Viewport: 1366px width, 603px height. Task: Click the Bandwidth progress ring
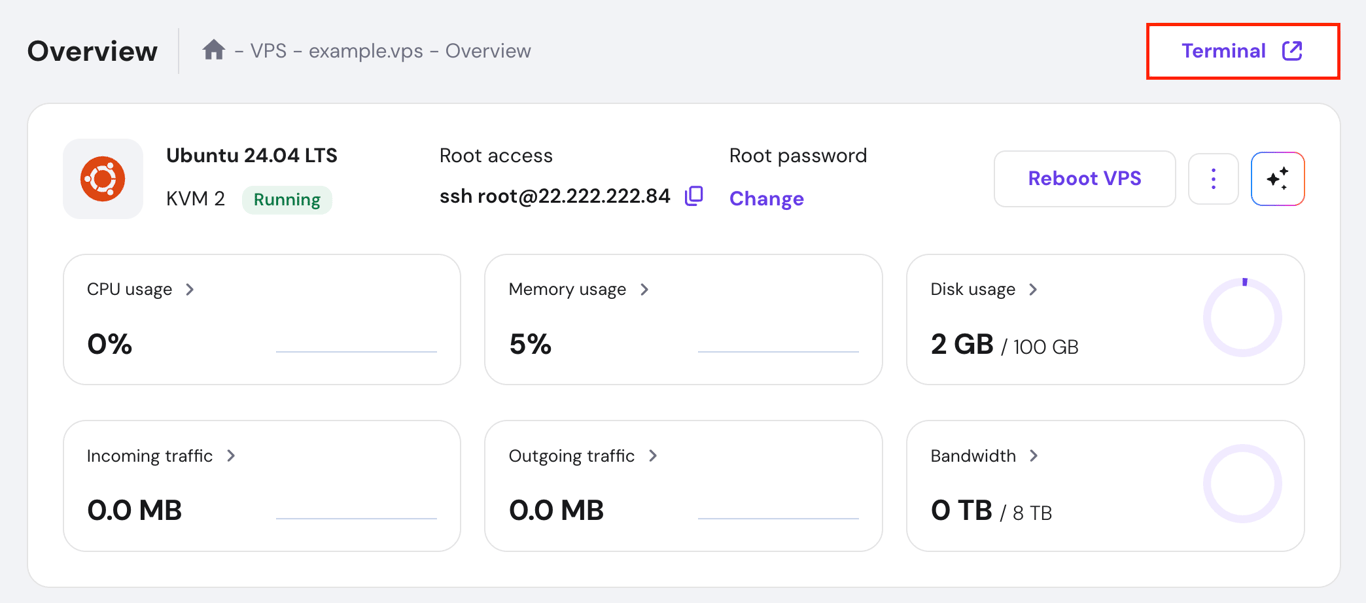click(1242, 482)
